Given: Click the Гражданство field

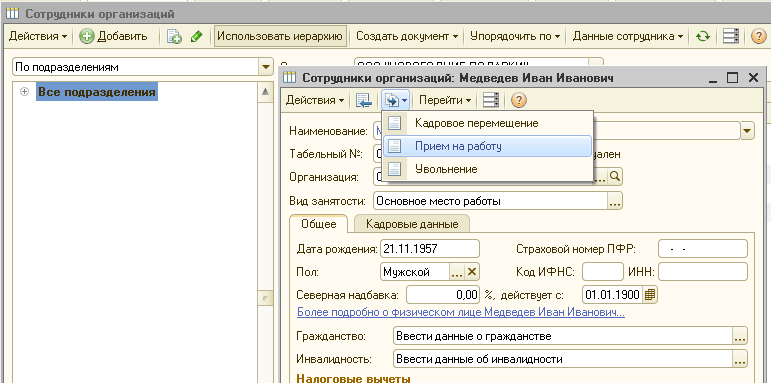Looking at the screenshot, I should [x=563, y=336].
